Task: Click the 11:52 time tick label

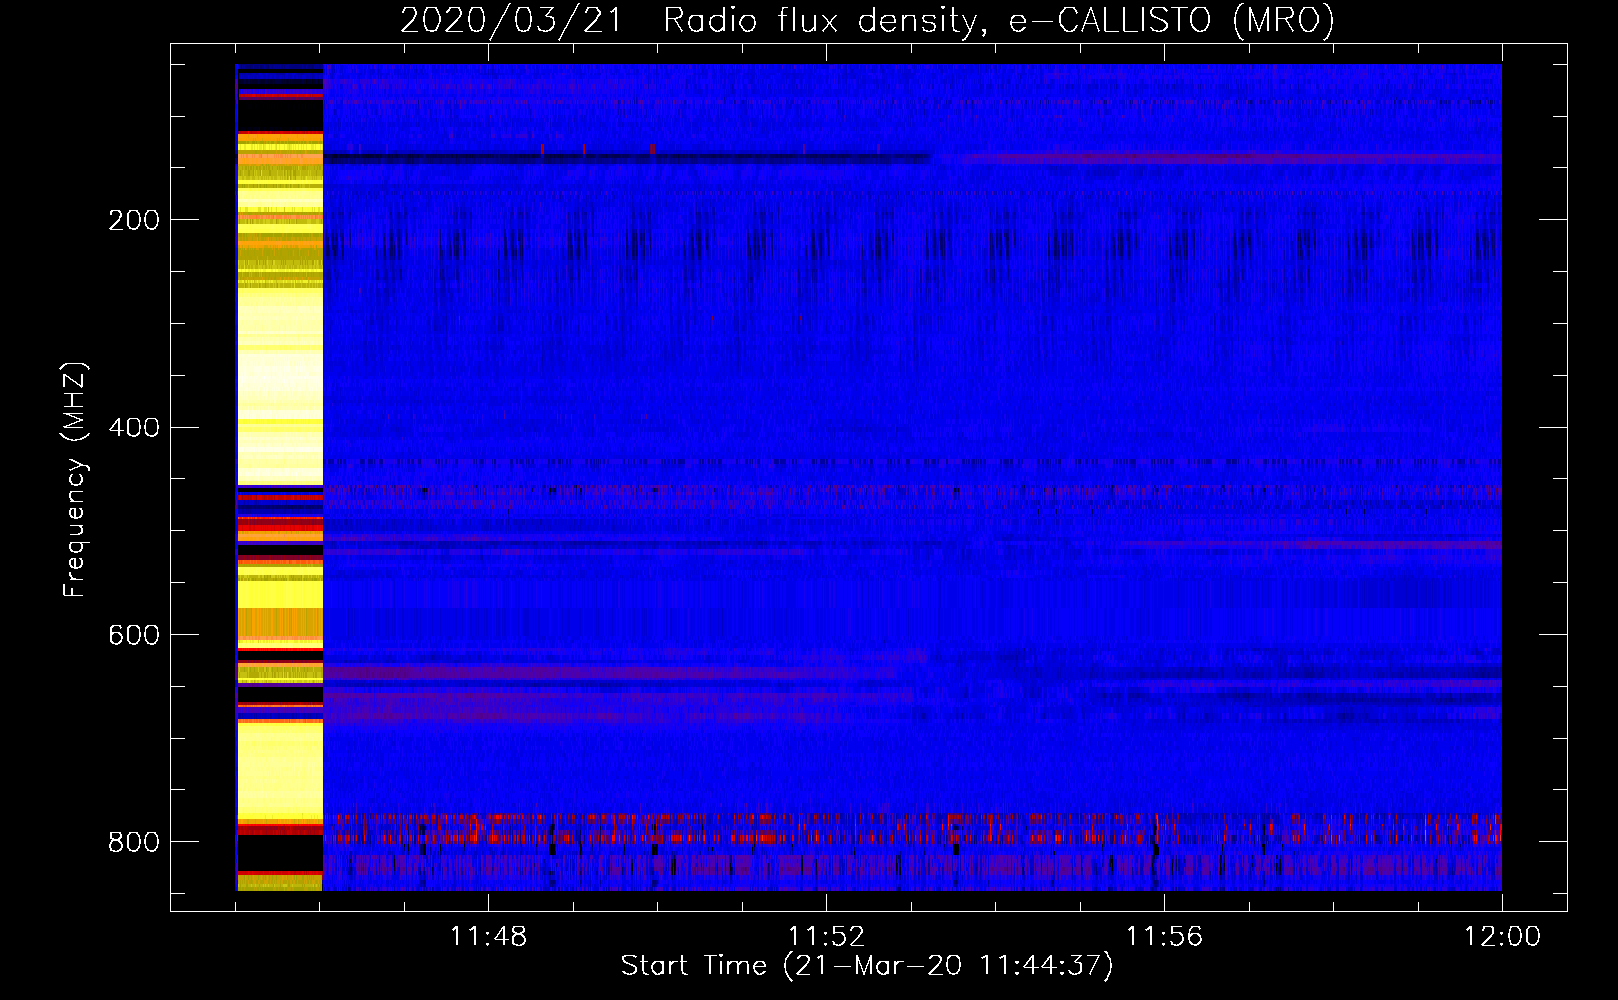Action: (826, 937)
